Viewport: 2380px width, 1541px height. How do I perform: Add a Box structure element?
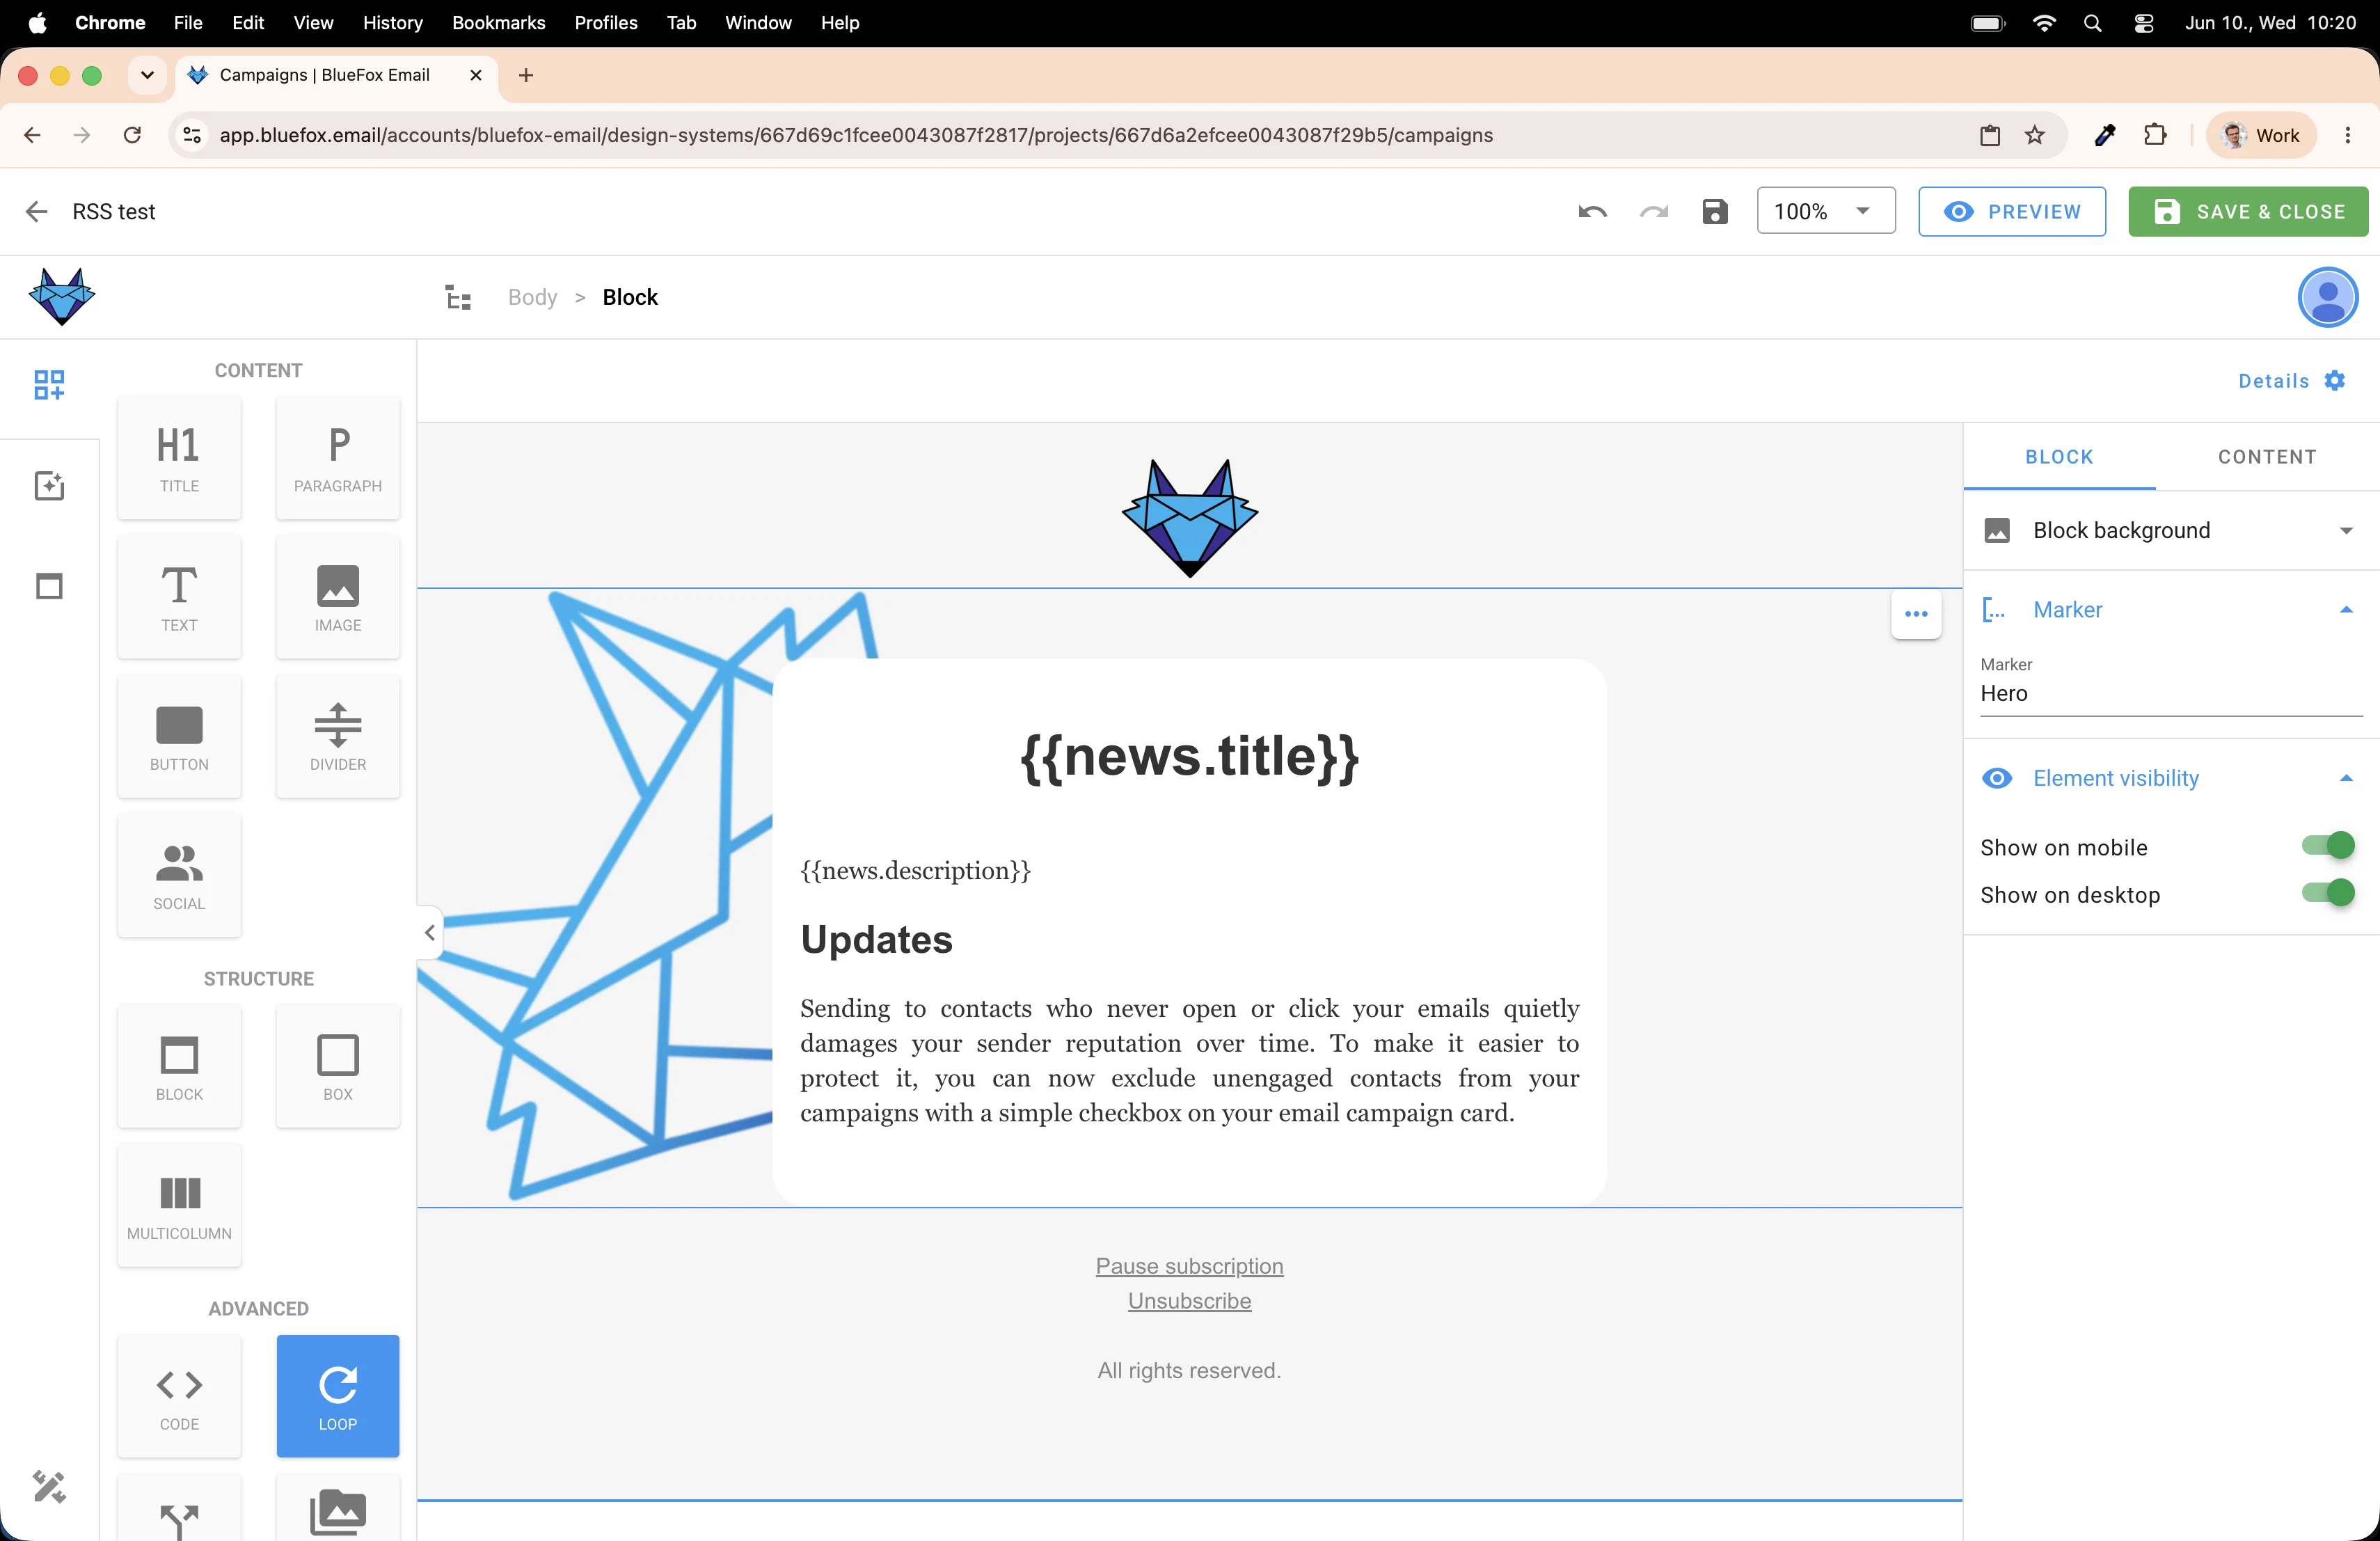pos(338,1066)
